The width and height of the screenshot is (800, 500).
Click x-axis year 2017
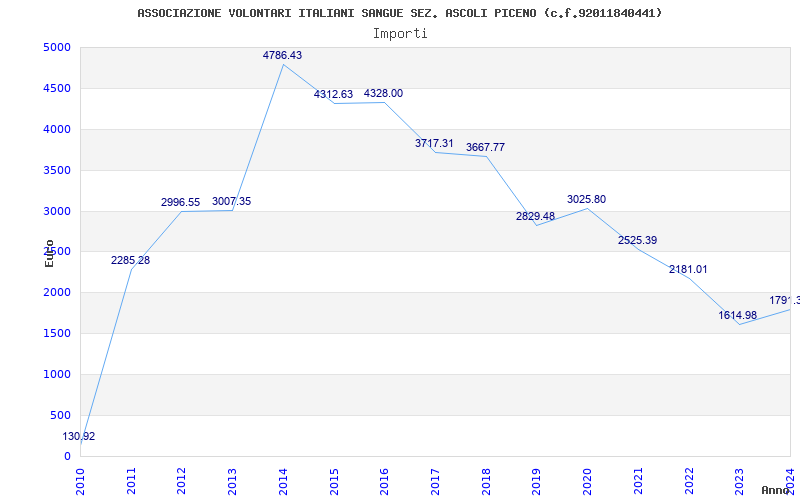(x=435, y=482)
